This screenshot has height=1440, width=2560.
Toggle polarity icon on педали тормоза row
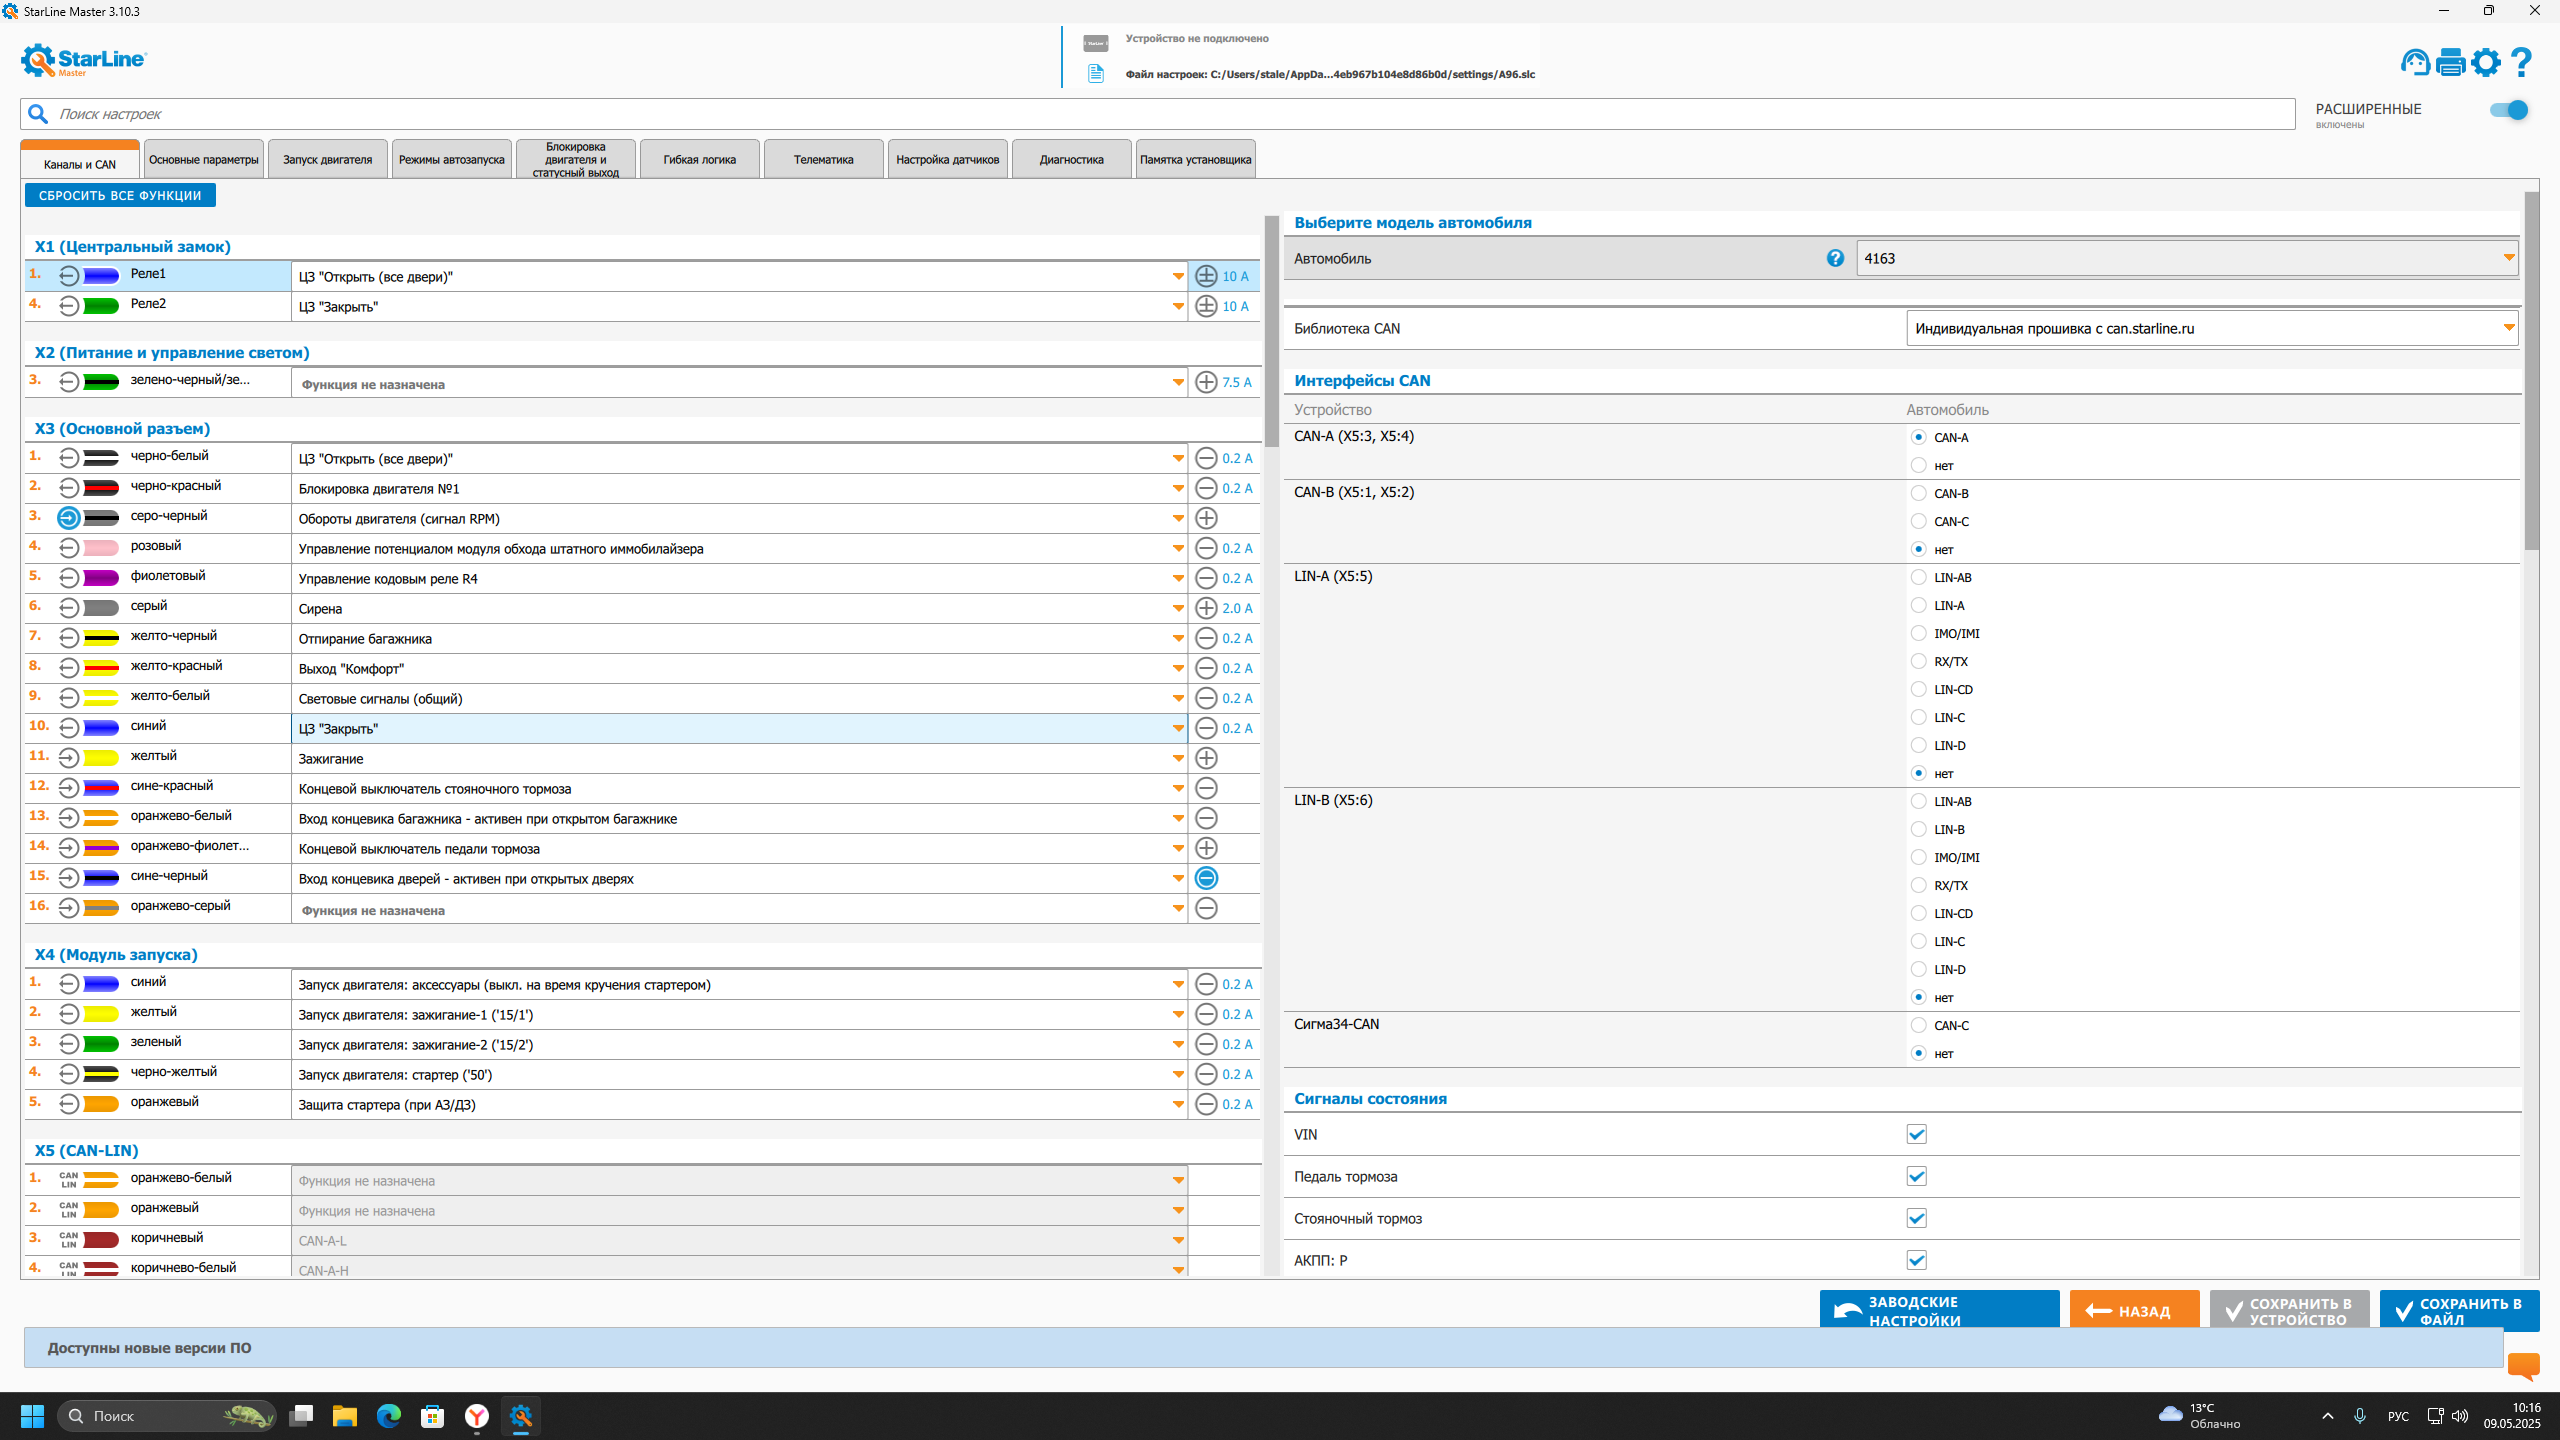pyautogui.click(x=1206, y=848)
